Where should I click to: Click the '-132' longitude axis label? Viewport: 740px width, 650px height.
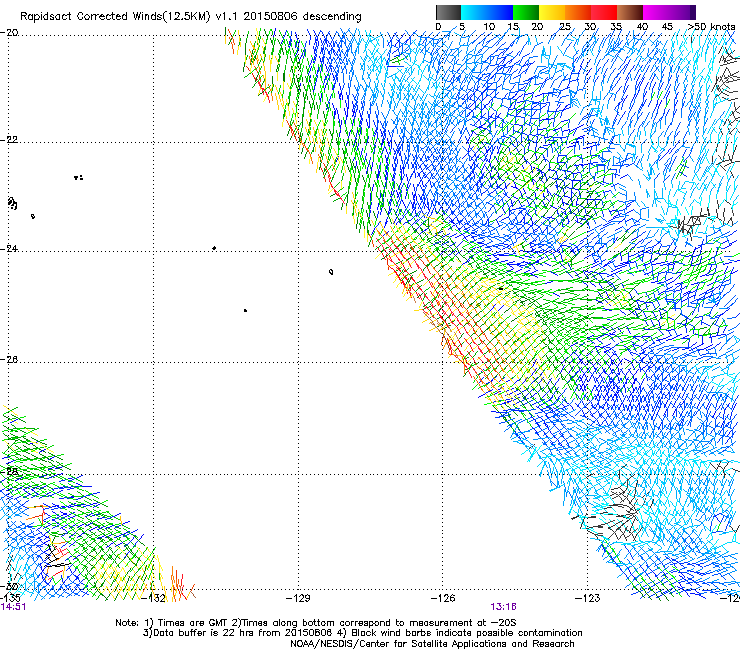153,599
